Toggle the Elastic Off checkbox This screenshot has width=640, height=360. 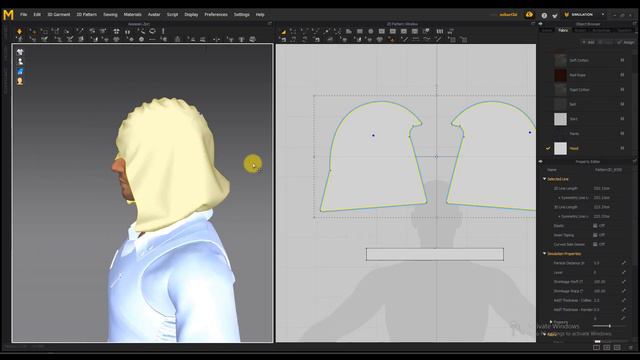coord(595,226)
